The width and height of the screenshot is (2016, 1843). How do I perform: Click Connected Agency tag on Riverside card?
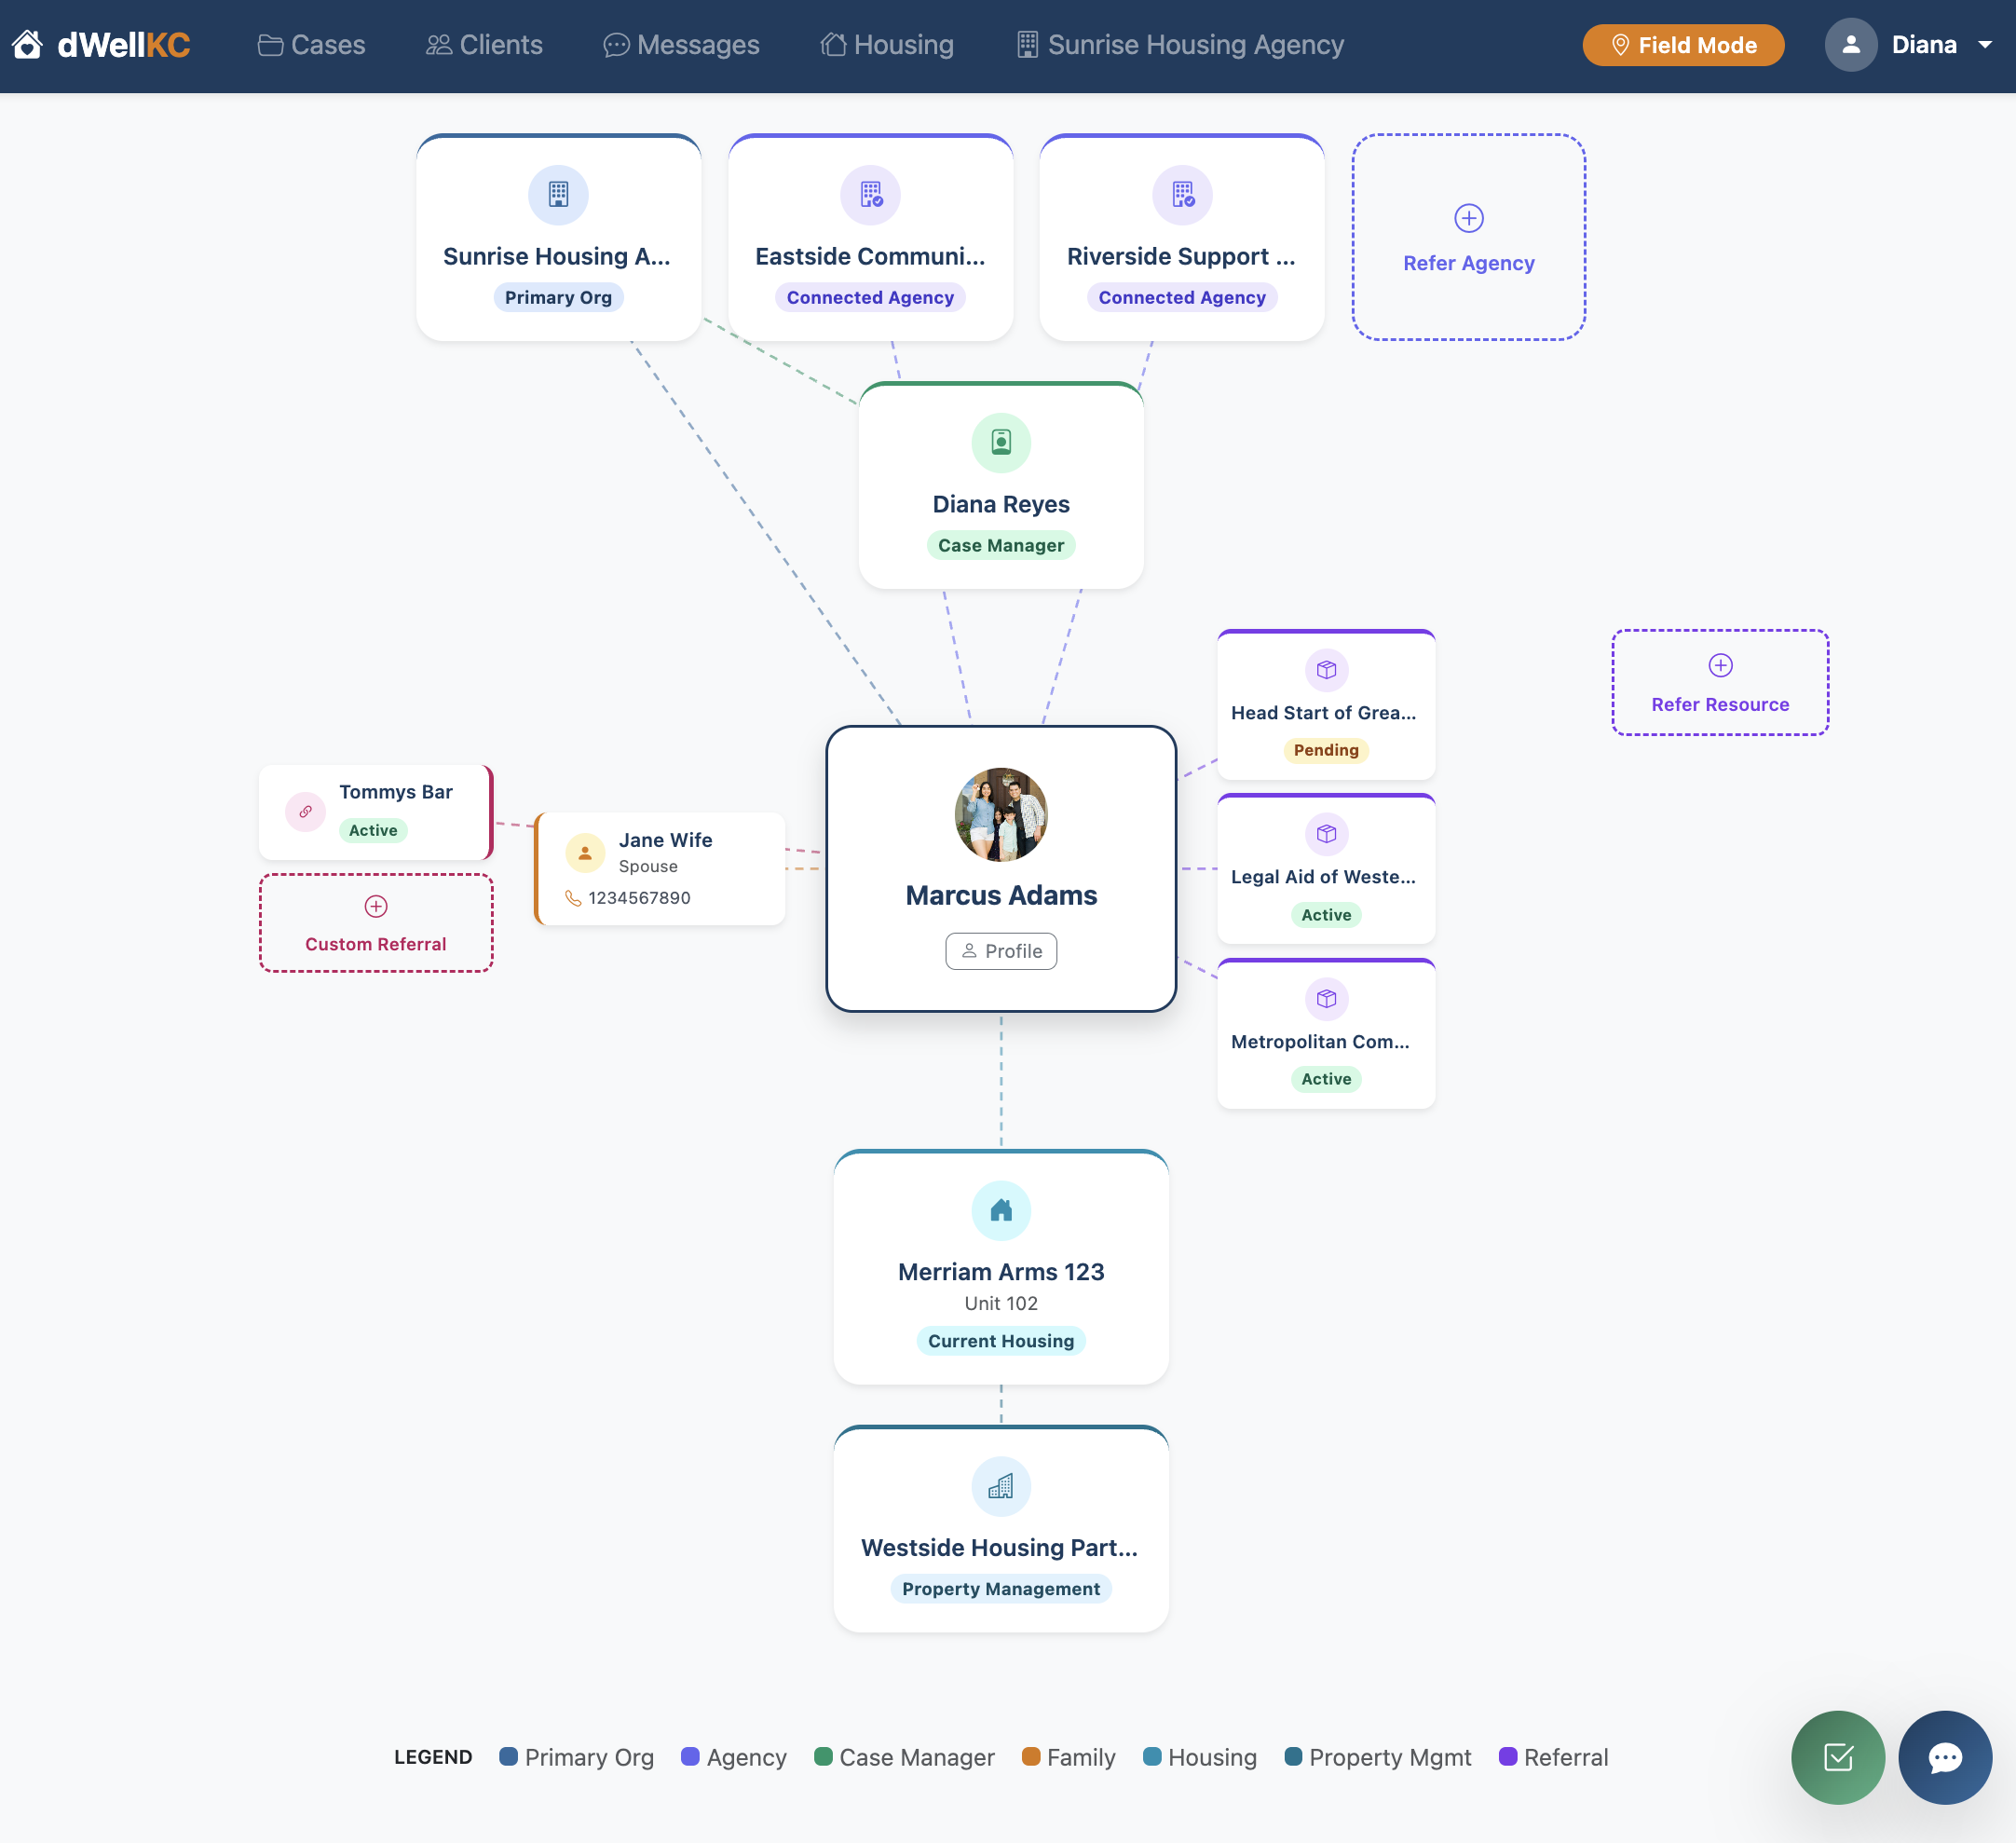[1182, 297]
